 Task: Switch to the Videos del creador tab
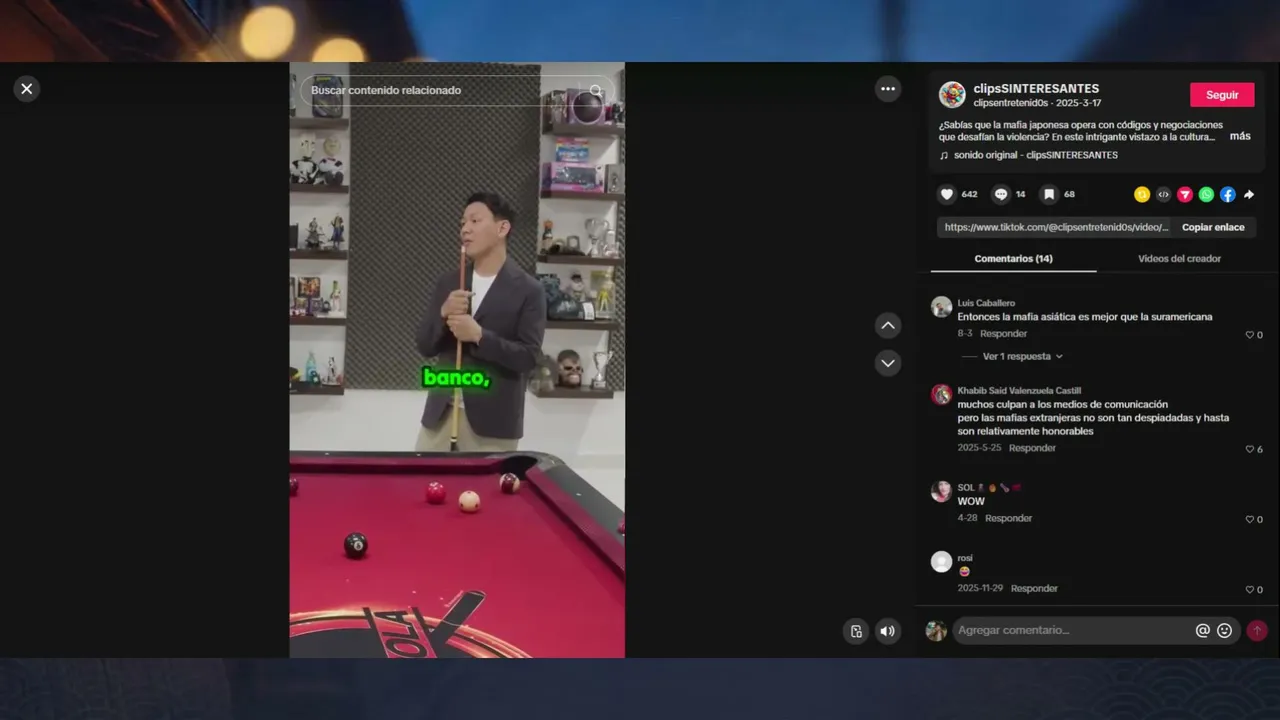(1179, 258)
